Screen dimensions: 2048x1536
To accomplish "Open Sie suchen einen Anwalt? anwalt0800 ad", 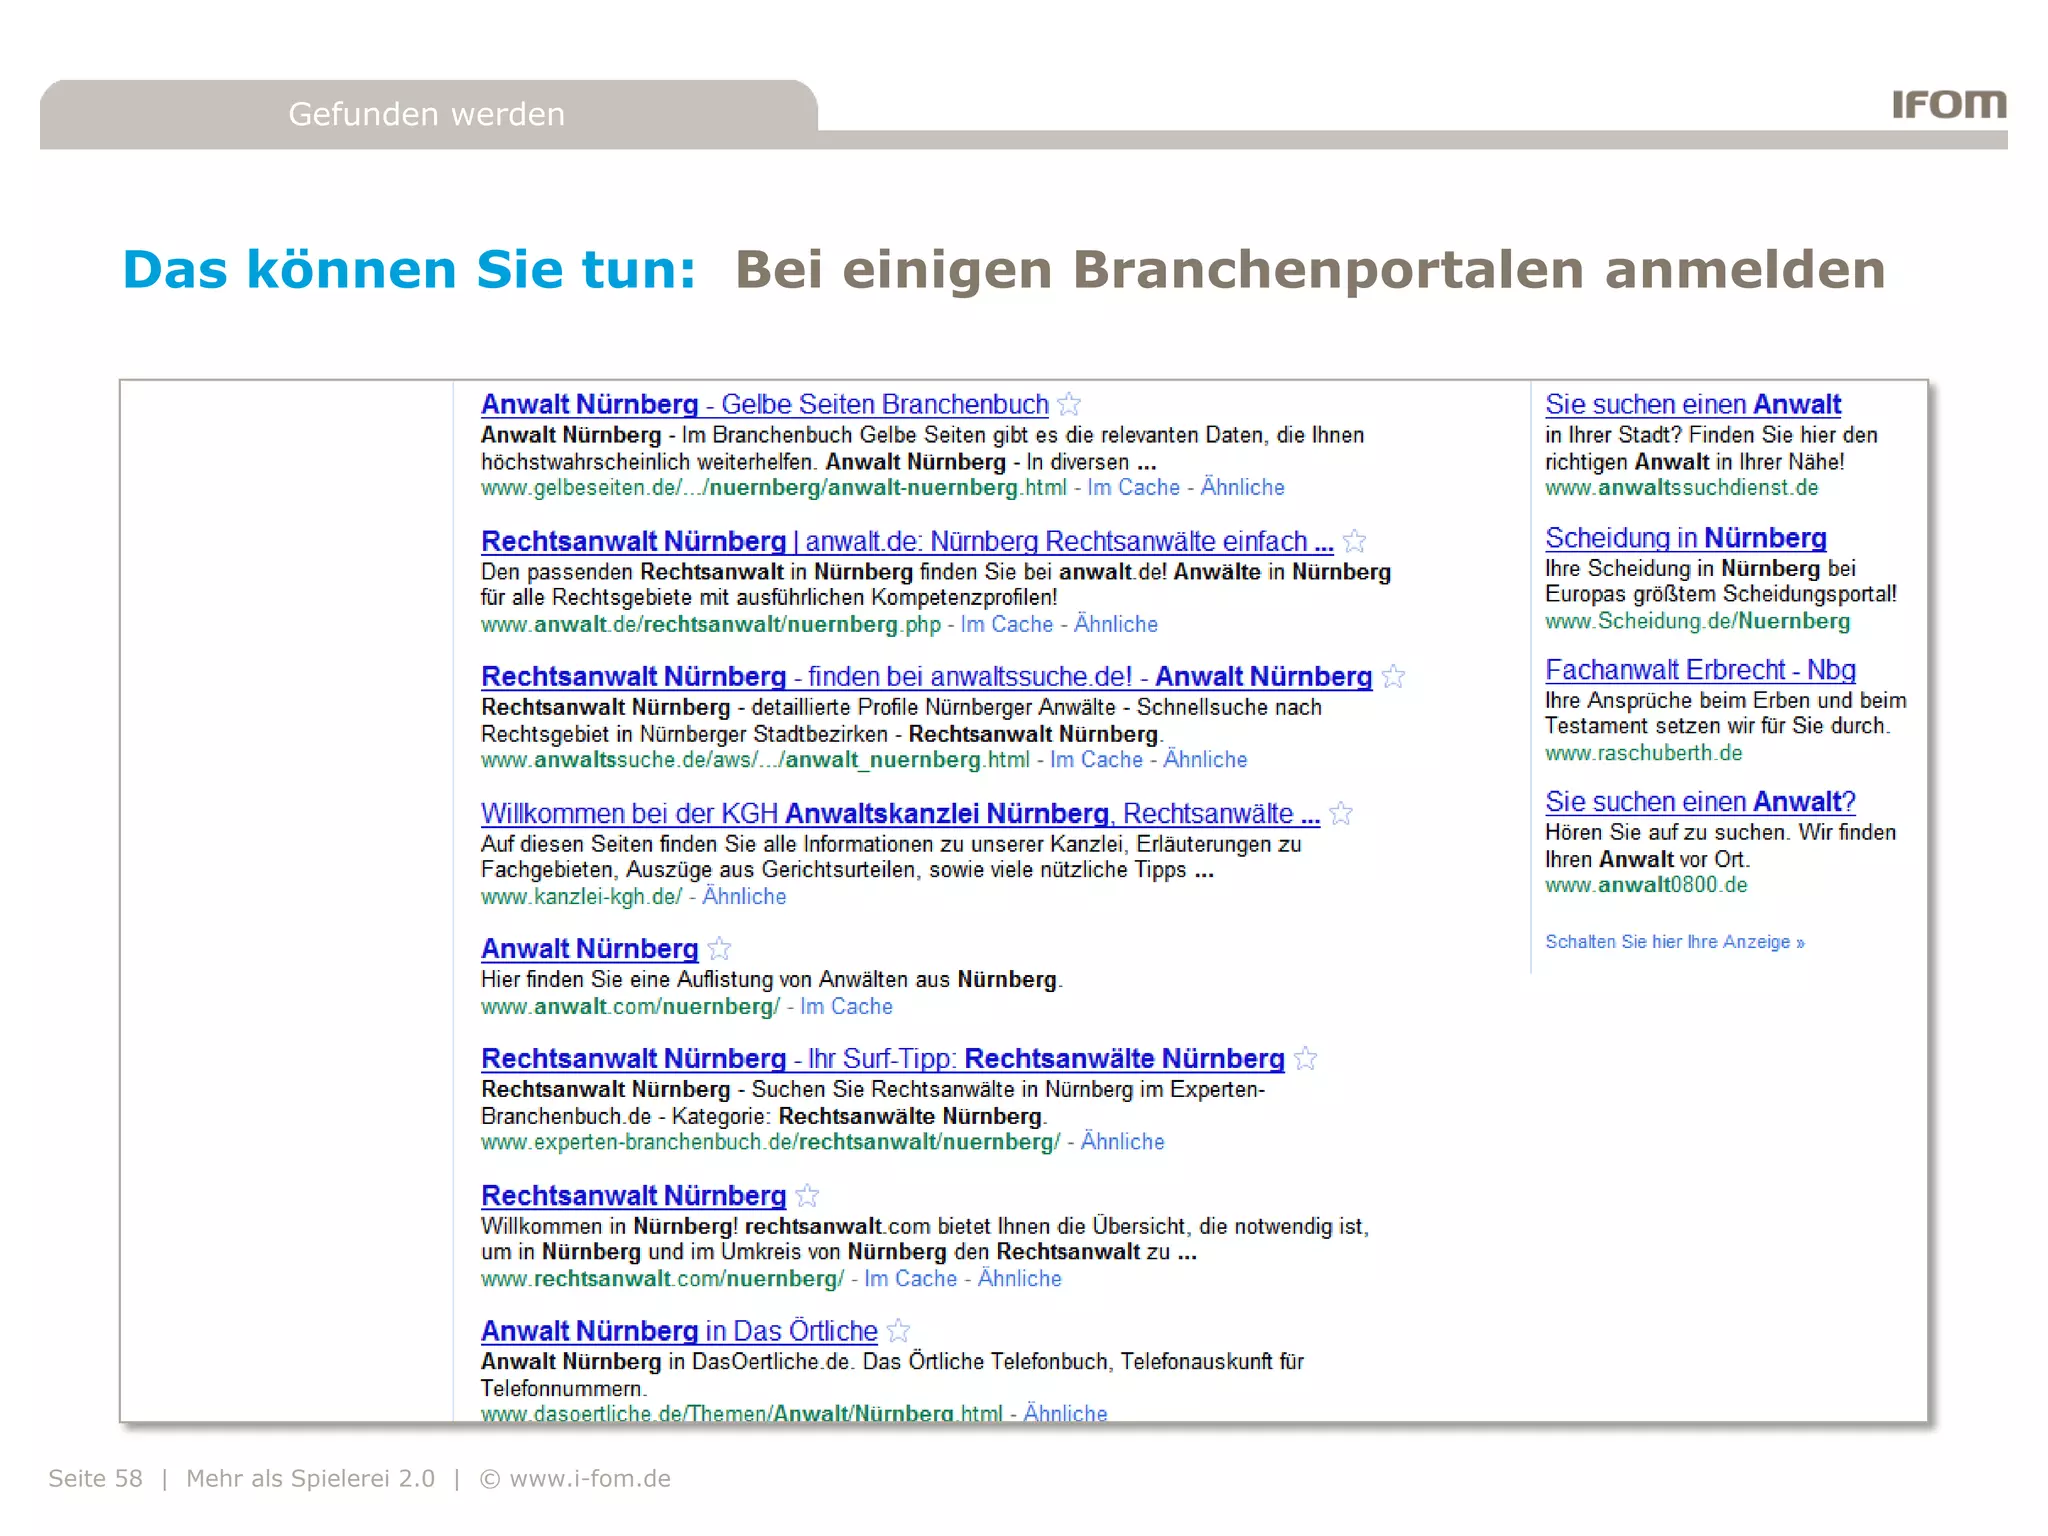I will (x=1699, y=802).
